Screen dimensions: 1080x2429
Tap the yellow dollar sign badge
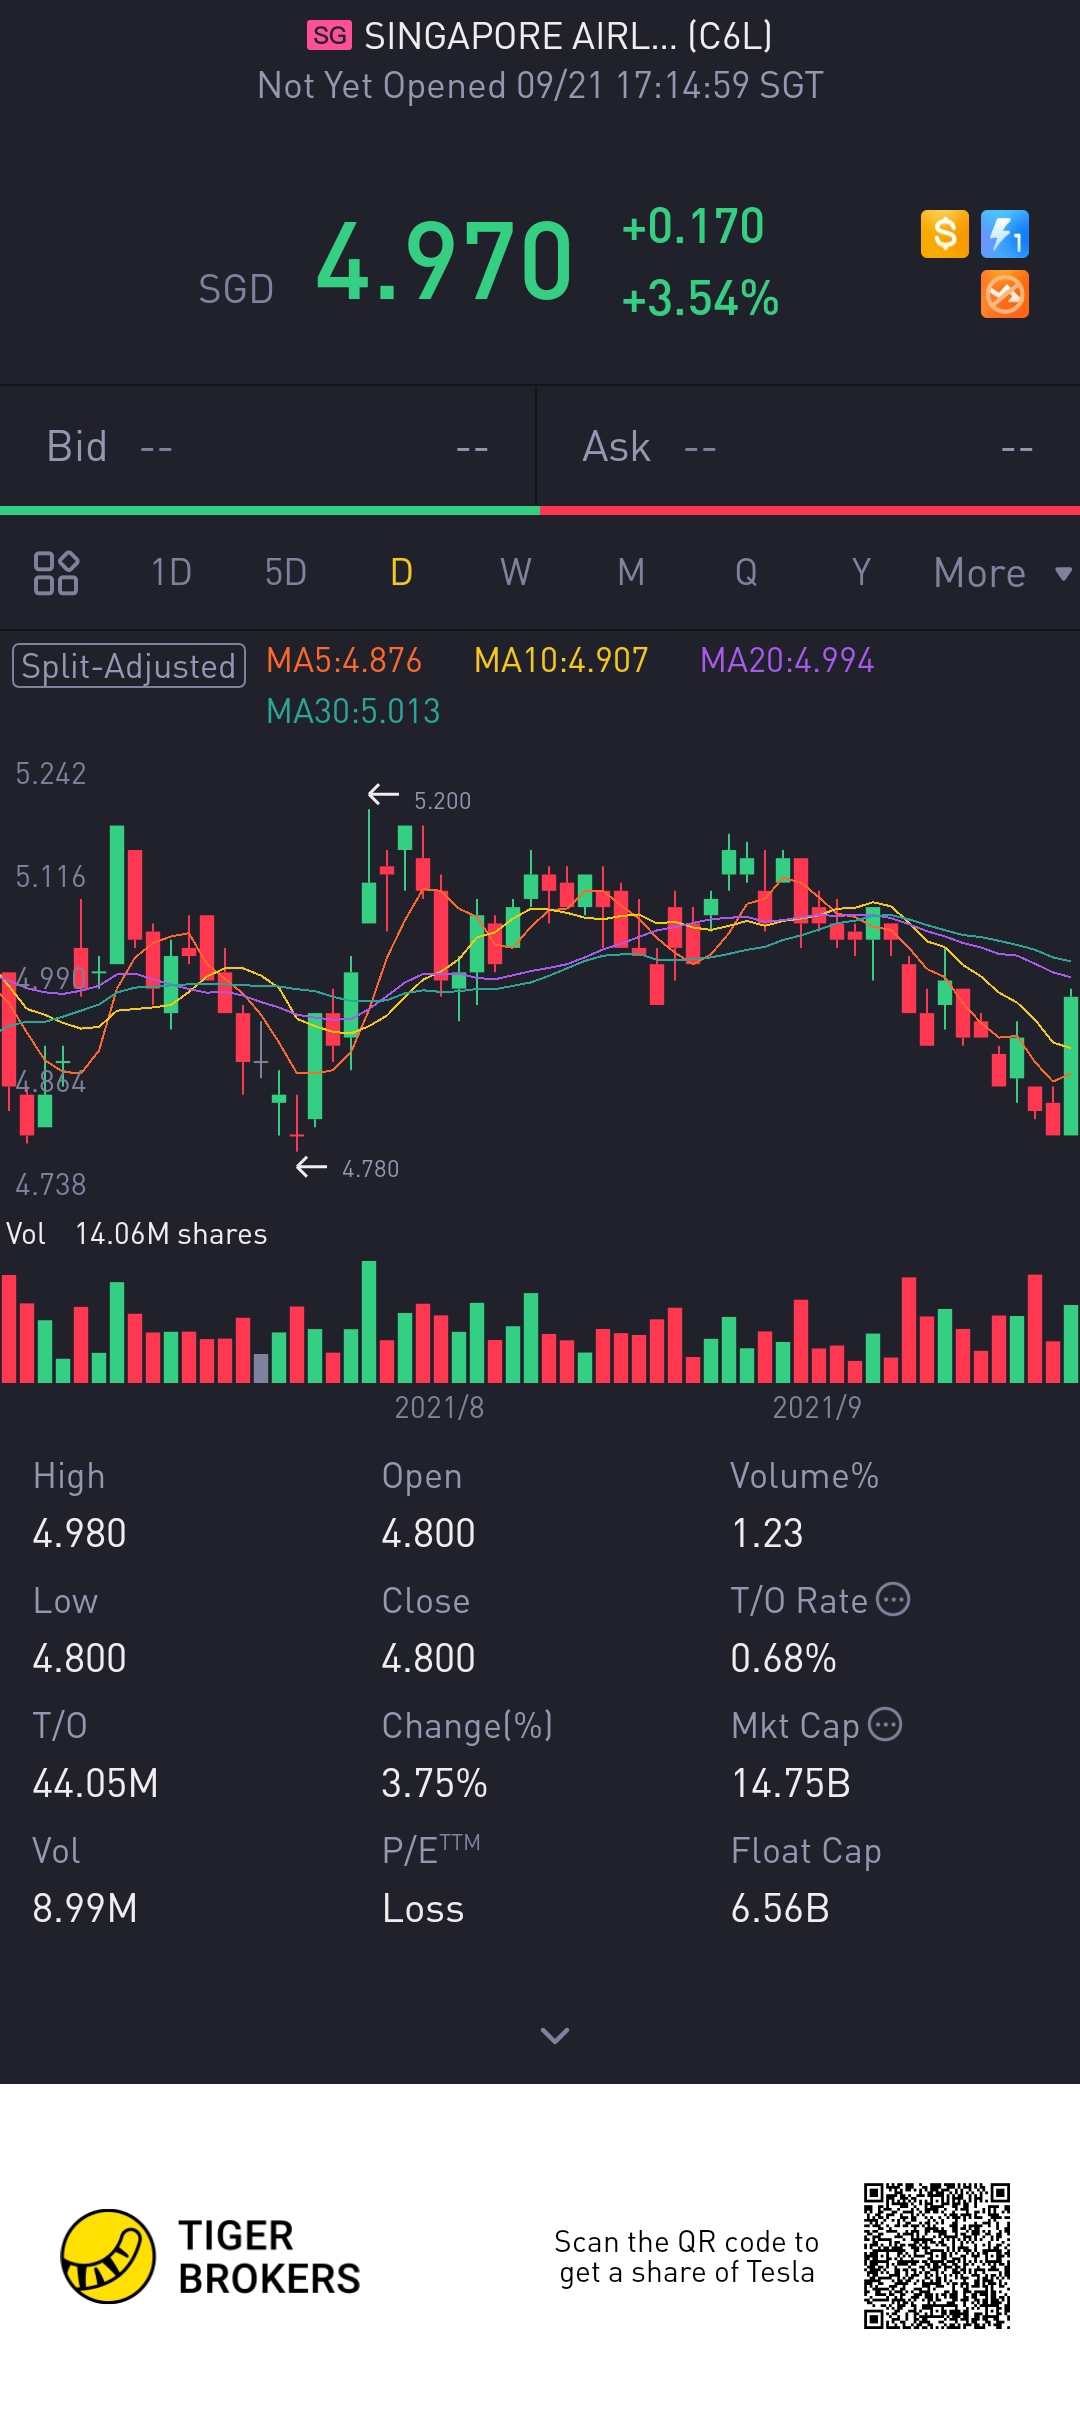coord(945,234)
